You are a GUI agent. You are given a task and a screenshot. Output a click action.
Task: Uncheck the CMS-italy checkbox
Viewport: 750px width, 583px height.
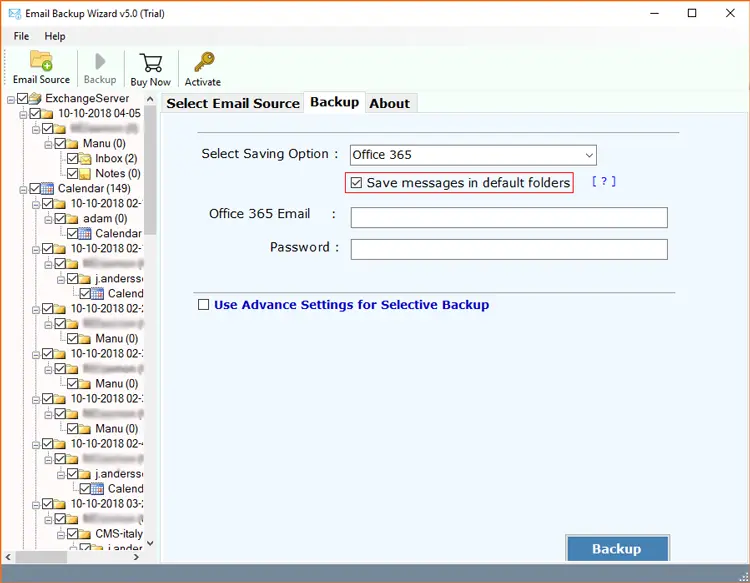click(73, 533)
